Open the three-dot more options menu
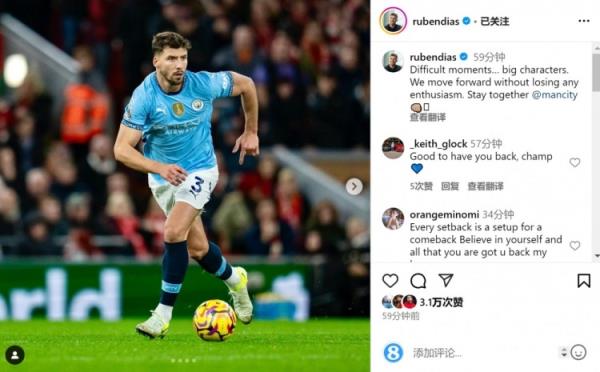Viewport: 600px width, 372px height. pyautogui.click(x=584, y=21)
